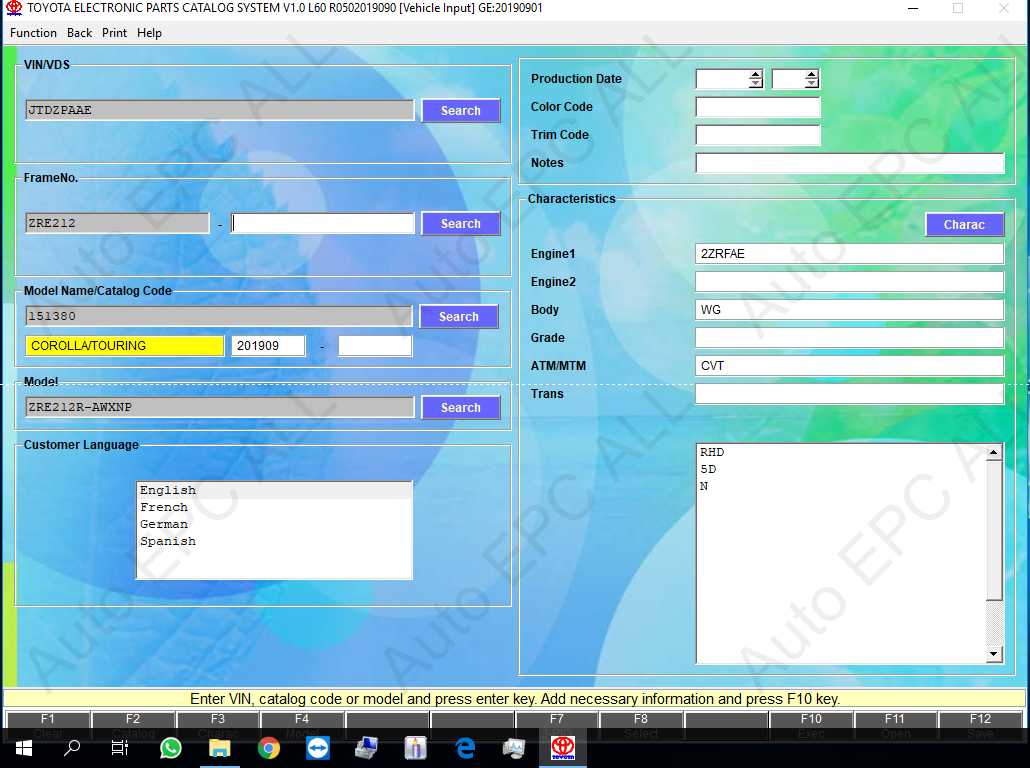Focus the empty frame serial number field

click(x=323, y=223)
